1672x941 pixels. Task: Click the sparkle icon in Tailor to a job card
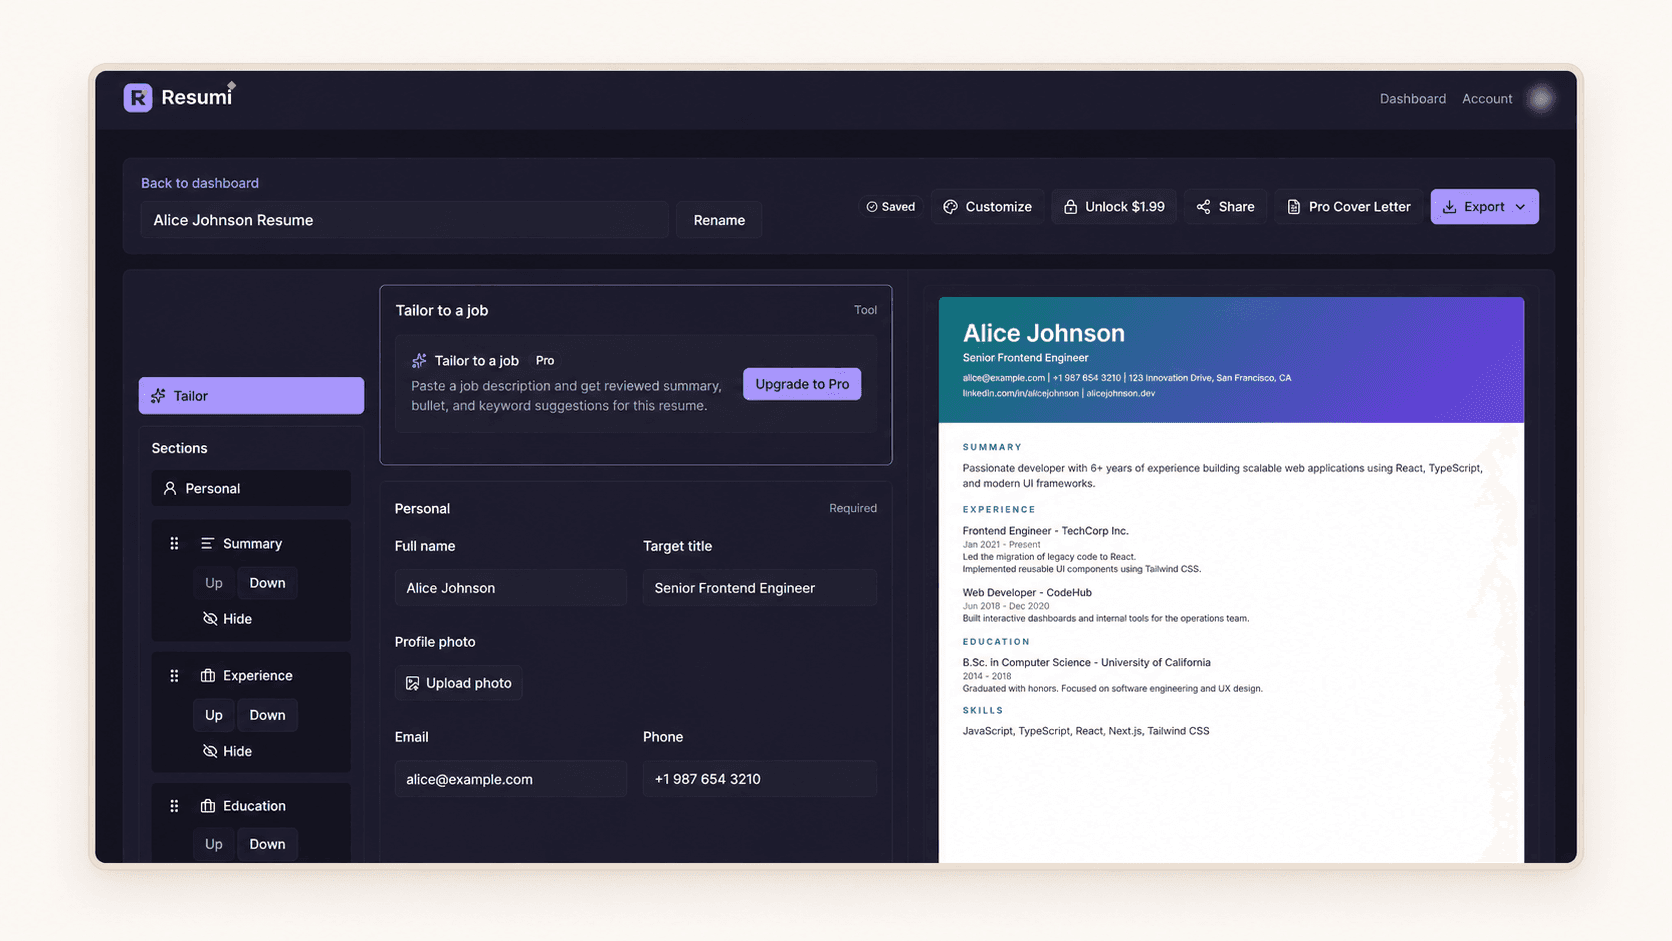pos(419,361)
